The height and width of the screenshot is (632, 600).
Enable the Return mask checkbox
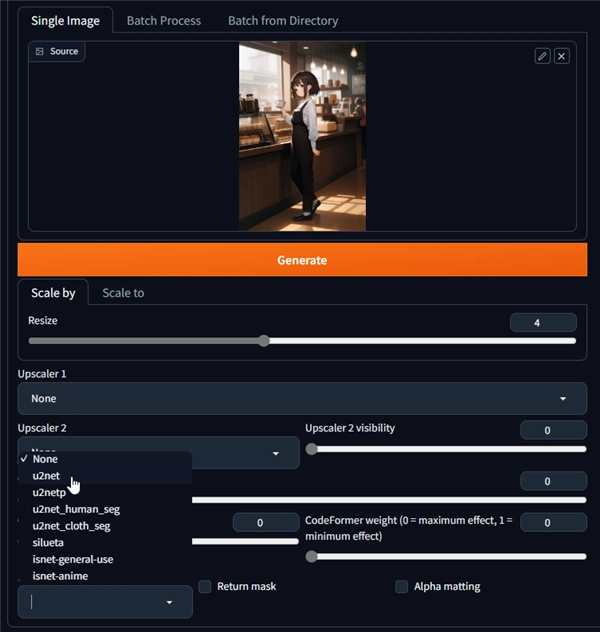pyautogui.click(x=205, y=586)
